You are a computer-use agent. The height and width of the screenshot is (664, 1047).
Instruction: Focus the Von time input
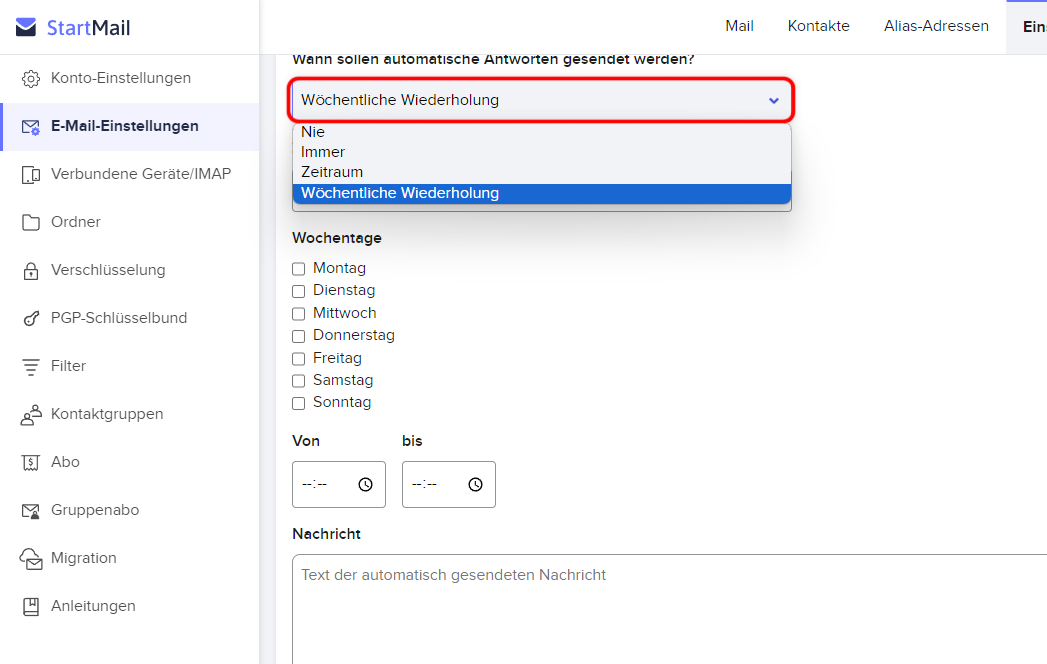[x=339, y=484]
